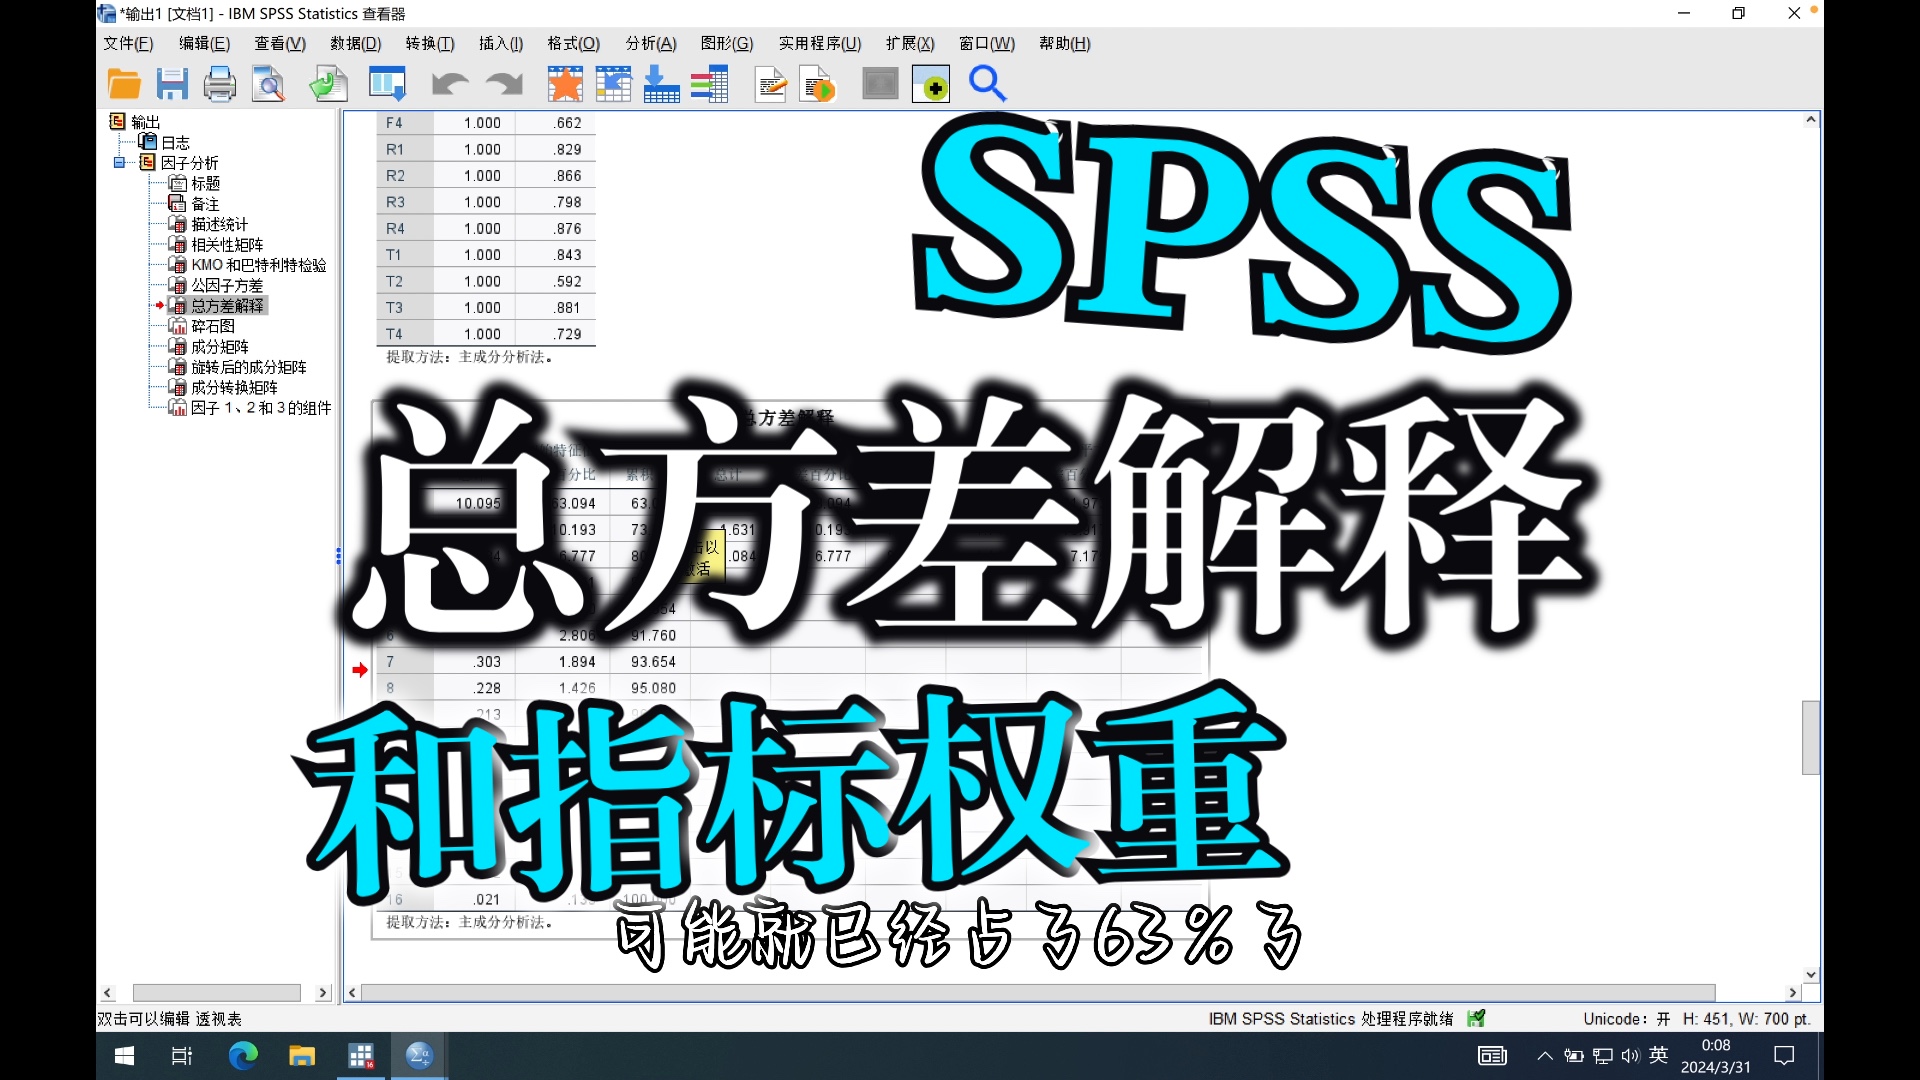Open the 实用程序 menu
The height and width of the screenshot is (1080, 1920).
820,44
